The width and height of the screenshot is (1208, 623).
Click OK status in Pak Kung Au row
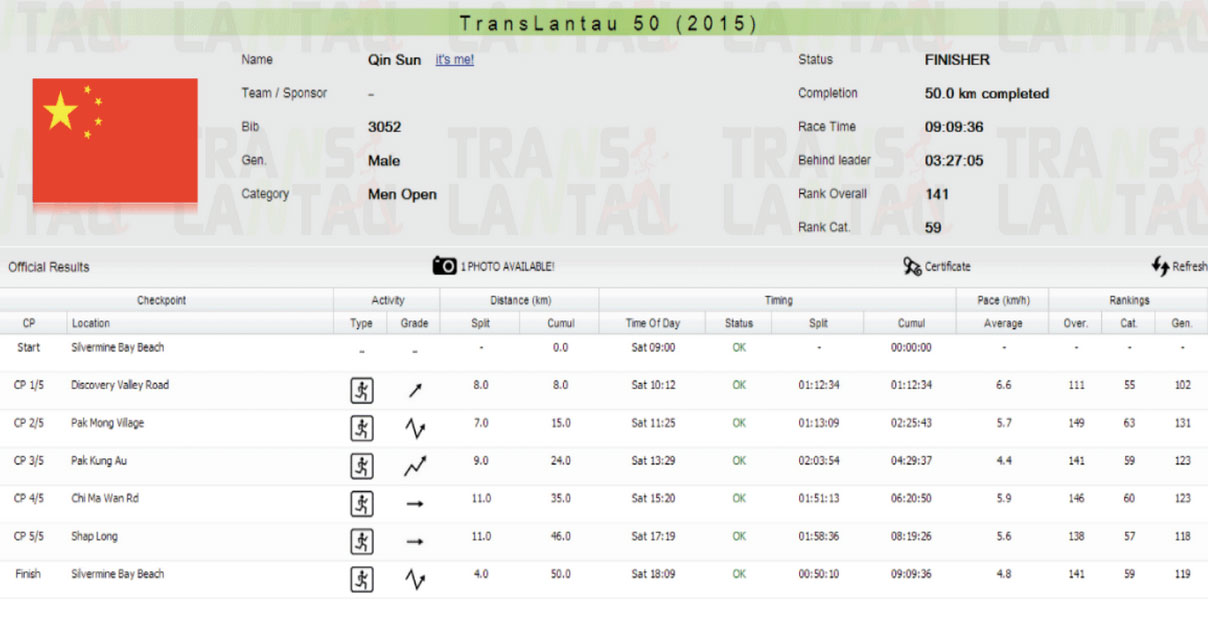(739, 461)
